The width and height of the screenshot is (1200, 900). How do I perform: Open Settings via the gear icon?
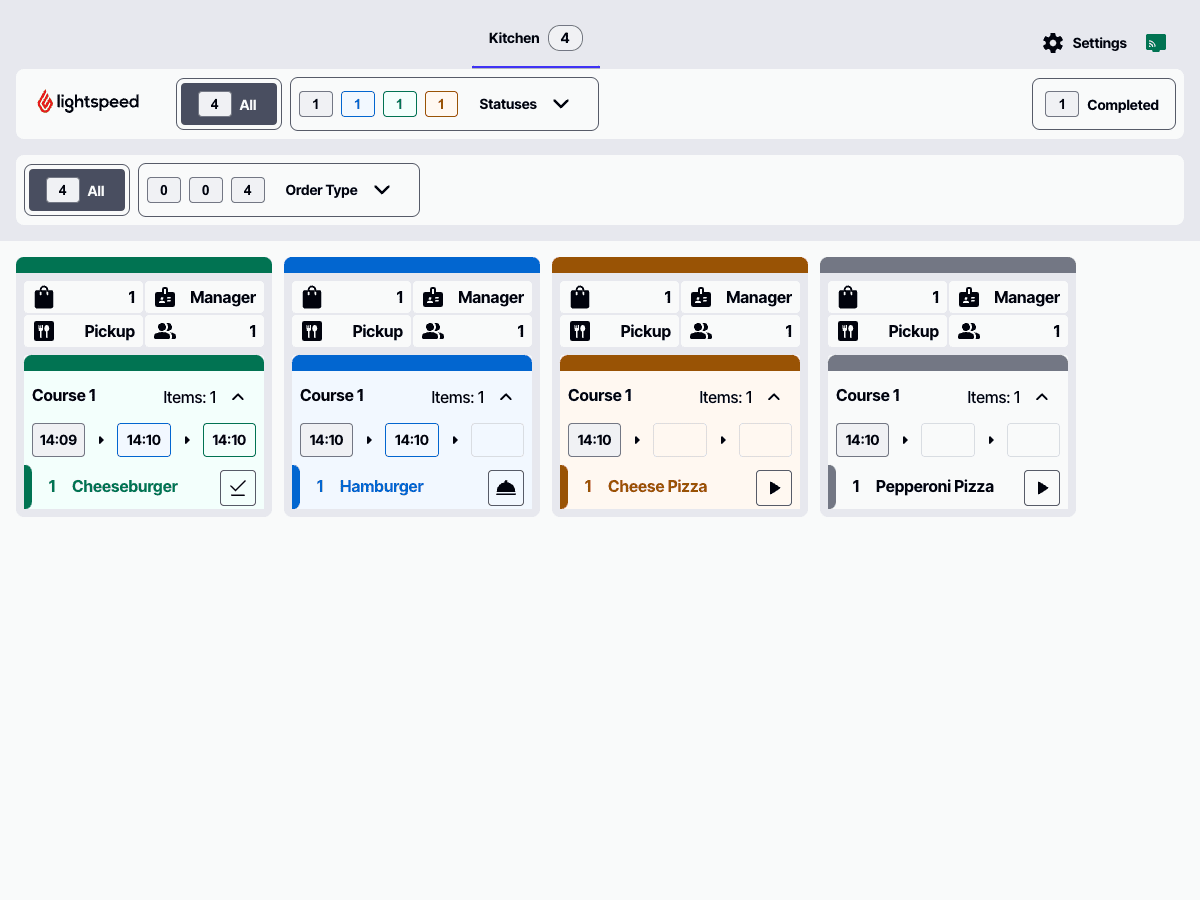1053,43
